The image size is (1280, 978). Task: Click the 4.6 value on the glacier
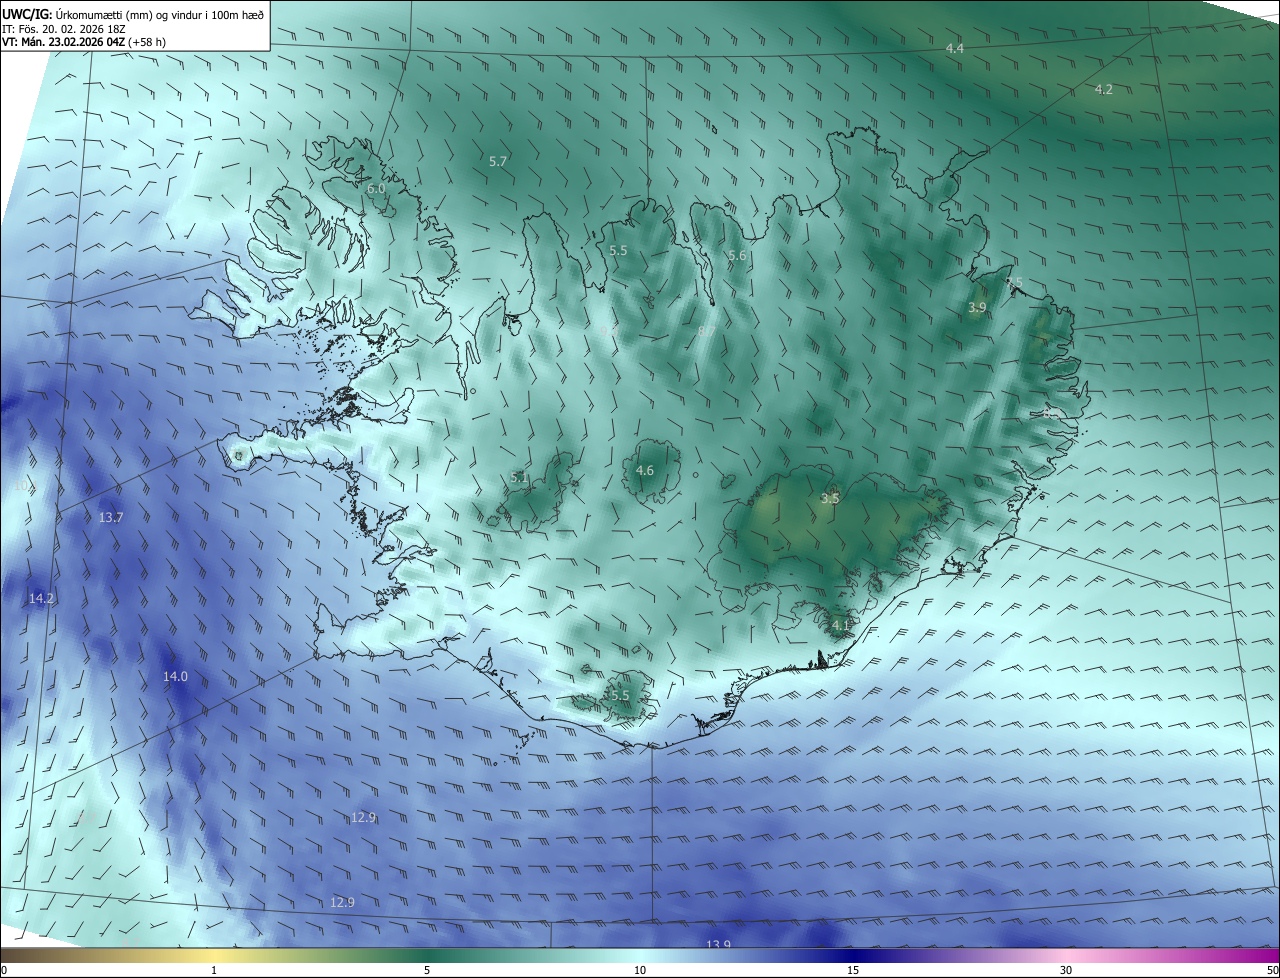pos(645,470)
